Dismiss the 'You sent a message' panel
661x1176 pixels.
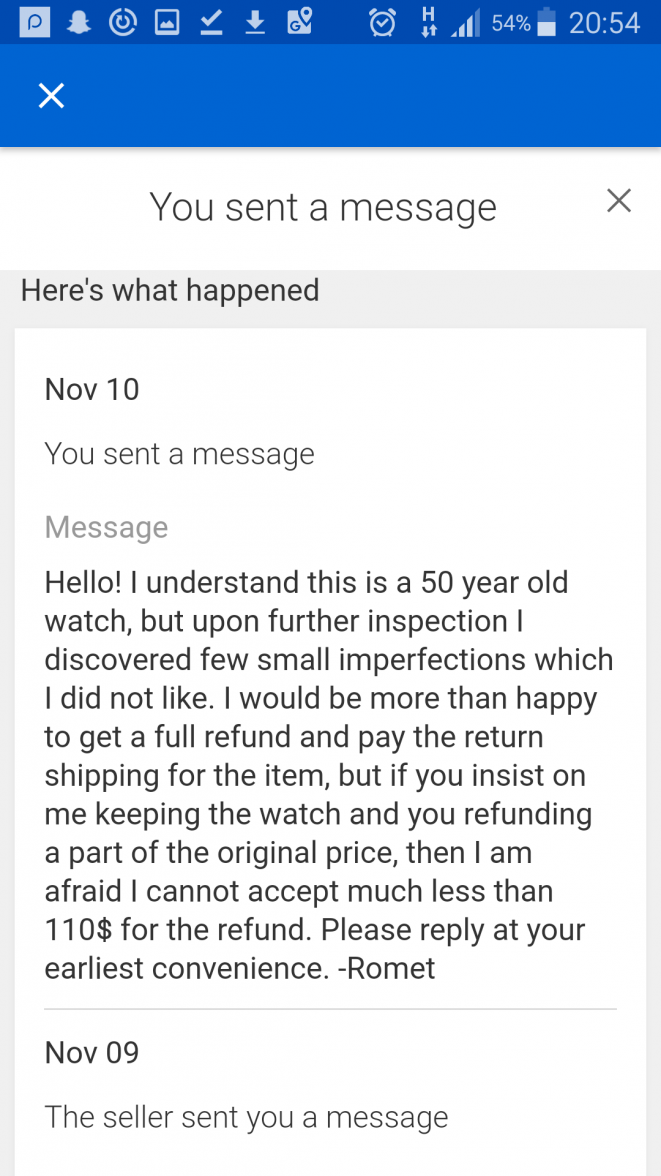[x=619, y=201]
